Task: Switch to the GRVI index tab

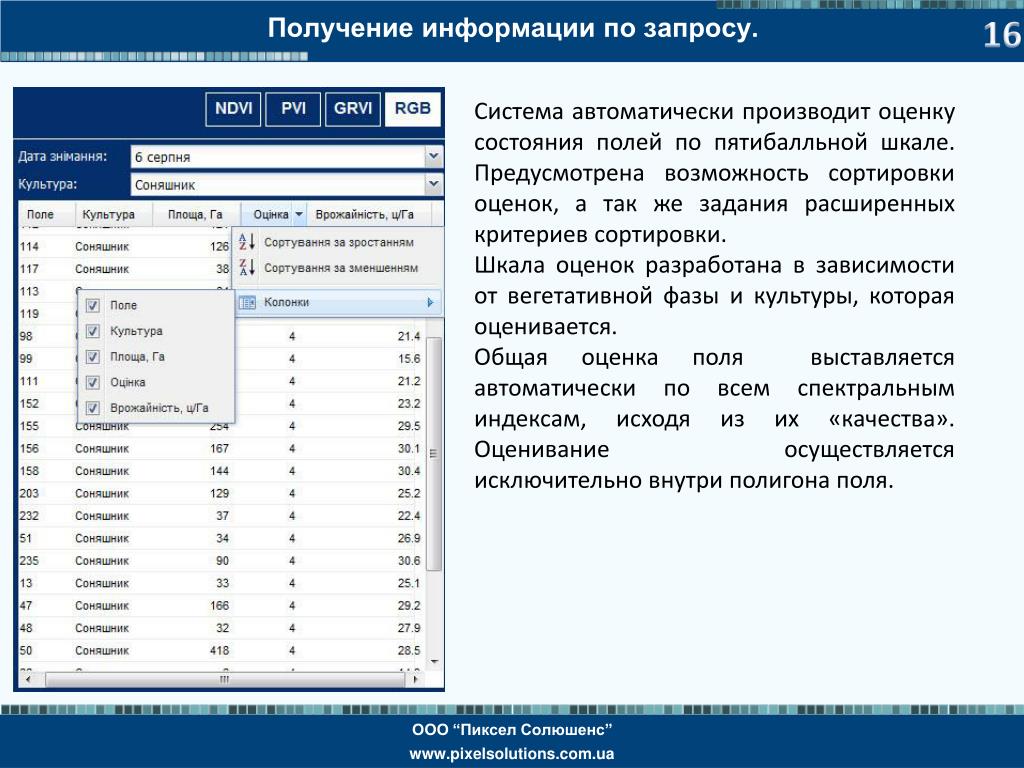Action: point(353,109)
